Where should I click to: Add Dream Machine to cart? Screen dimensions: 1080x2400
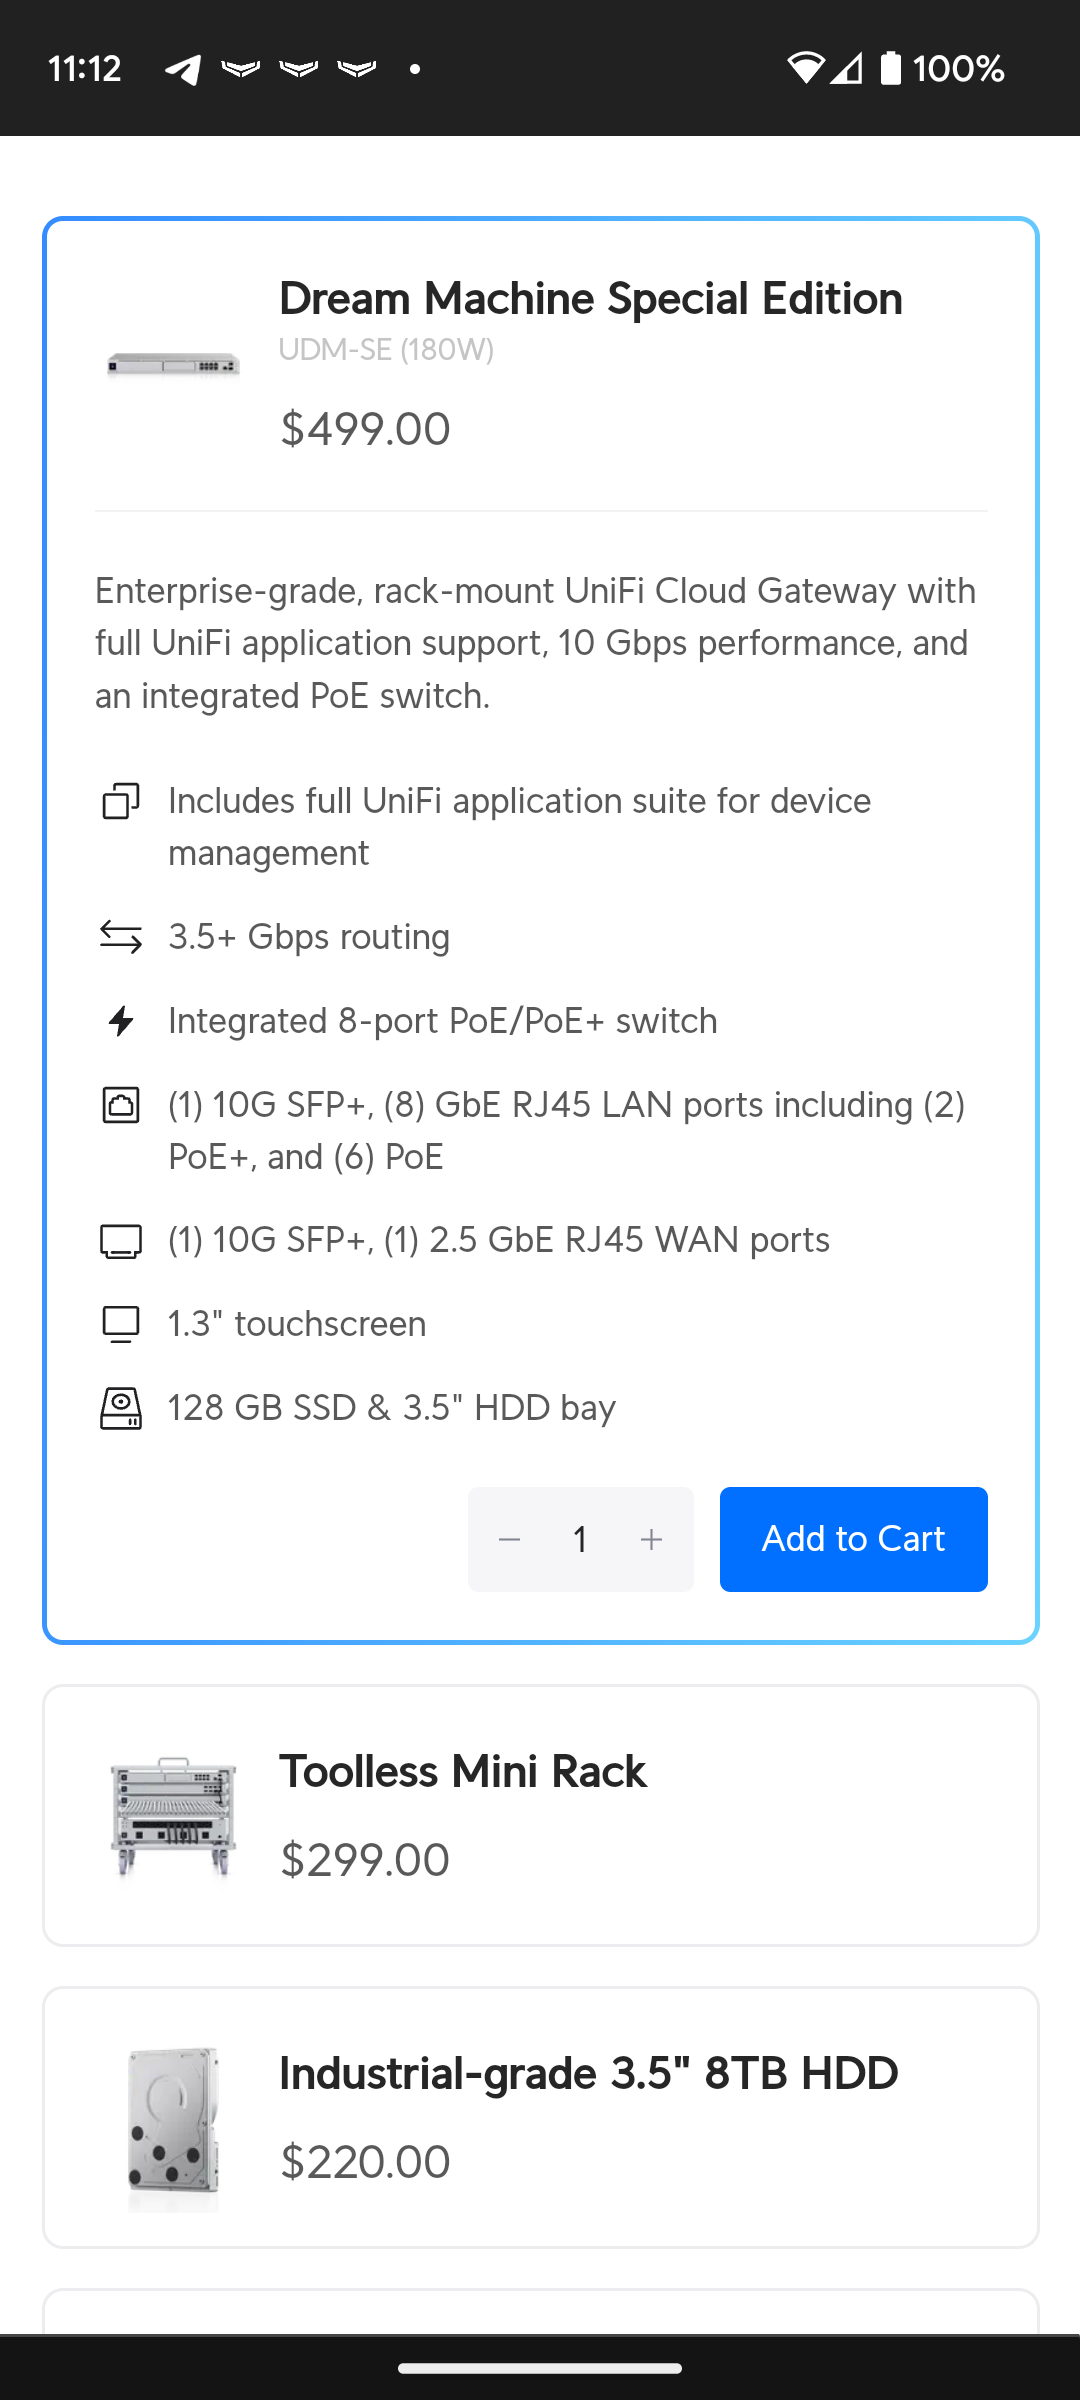(854, 1539)
